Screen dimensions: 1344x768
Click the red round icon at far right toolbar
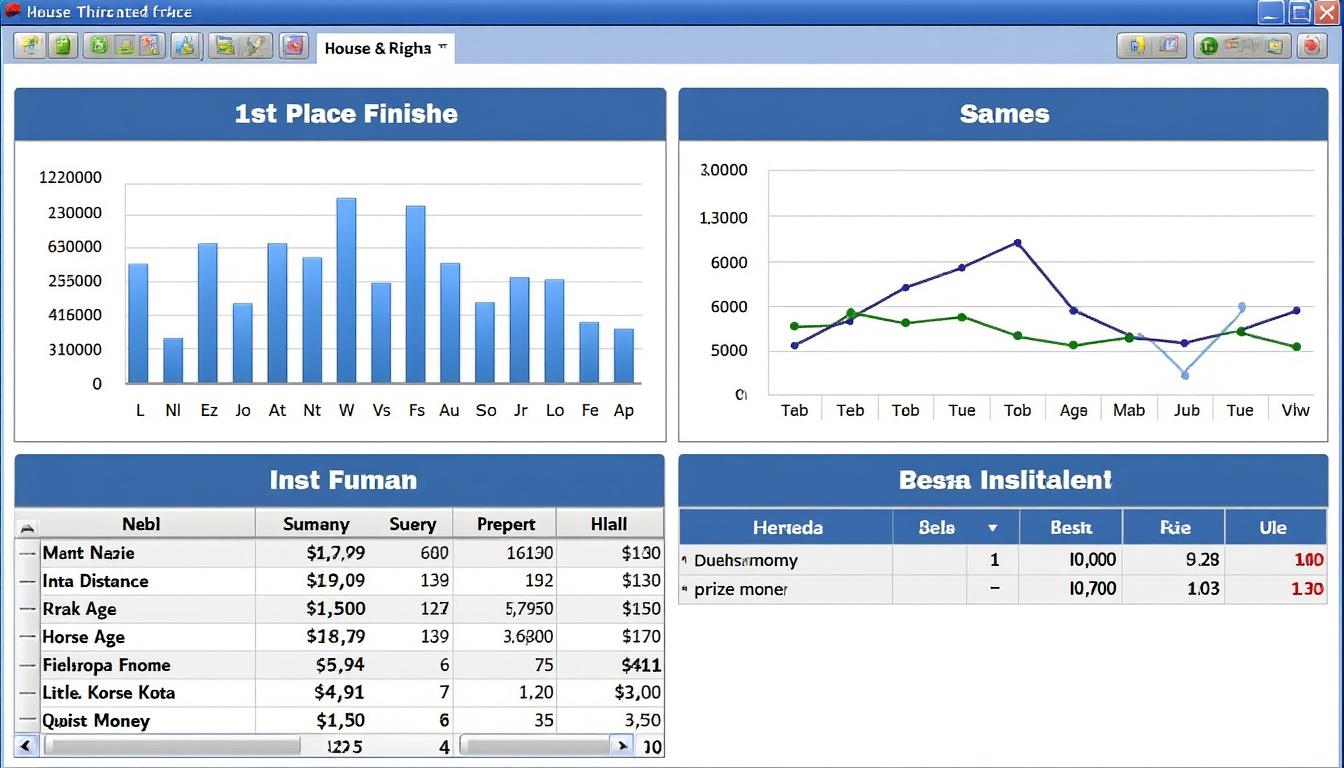(1311, 45)
